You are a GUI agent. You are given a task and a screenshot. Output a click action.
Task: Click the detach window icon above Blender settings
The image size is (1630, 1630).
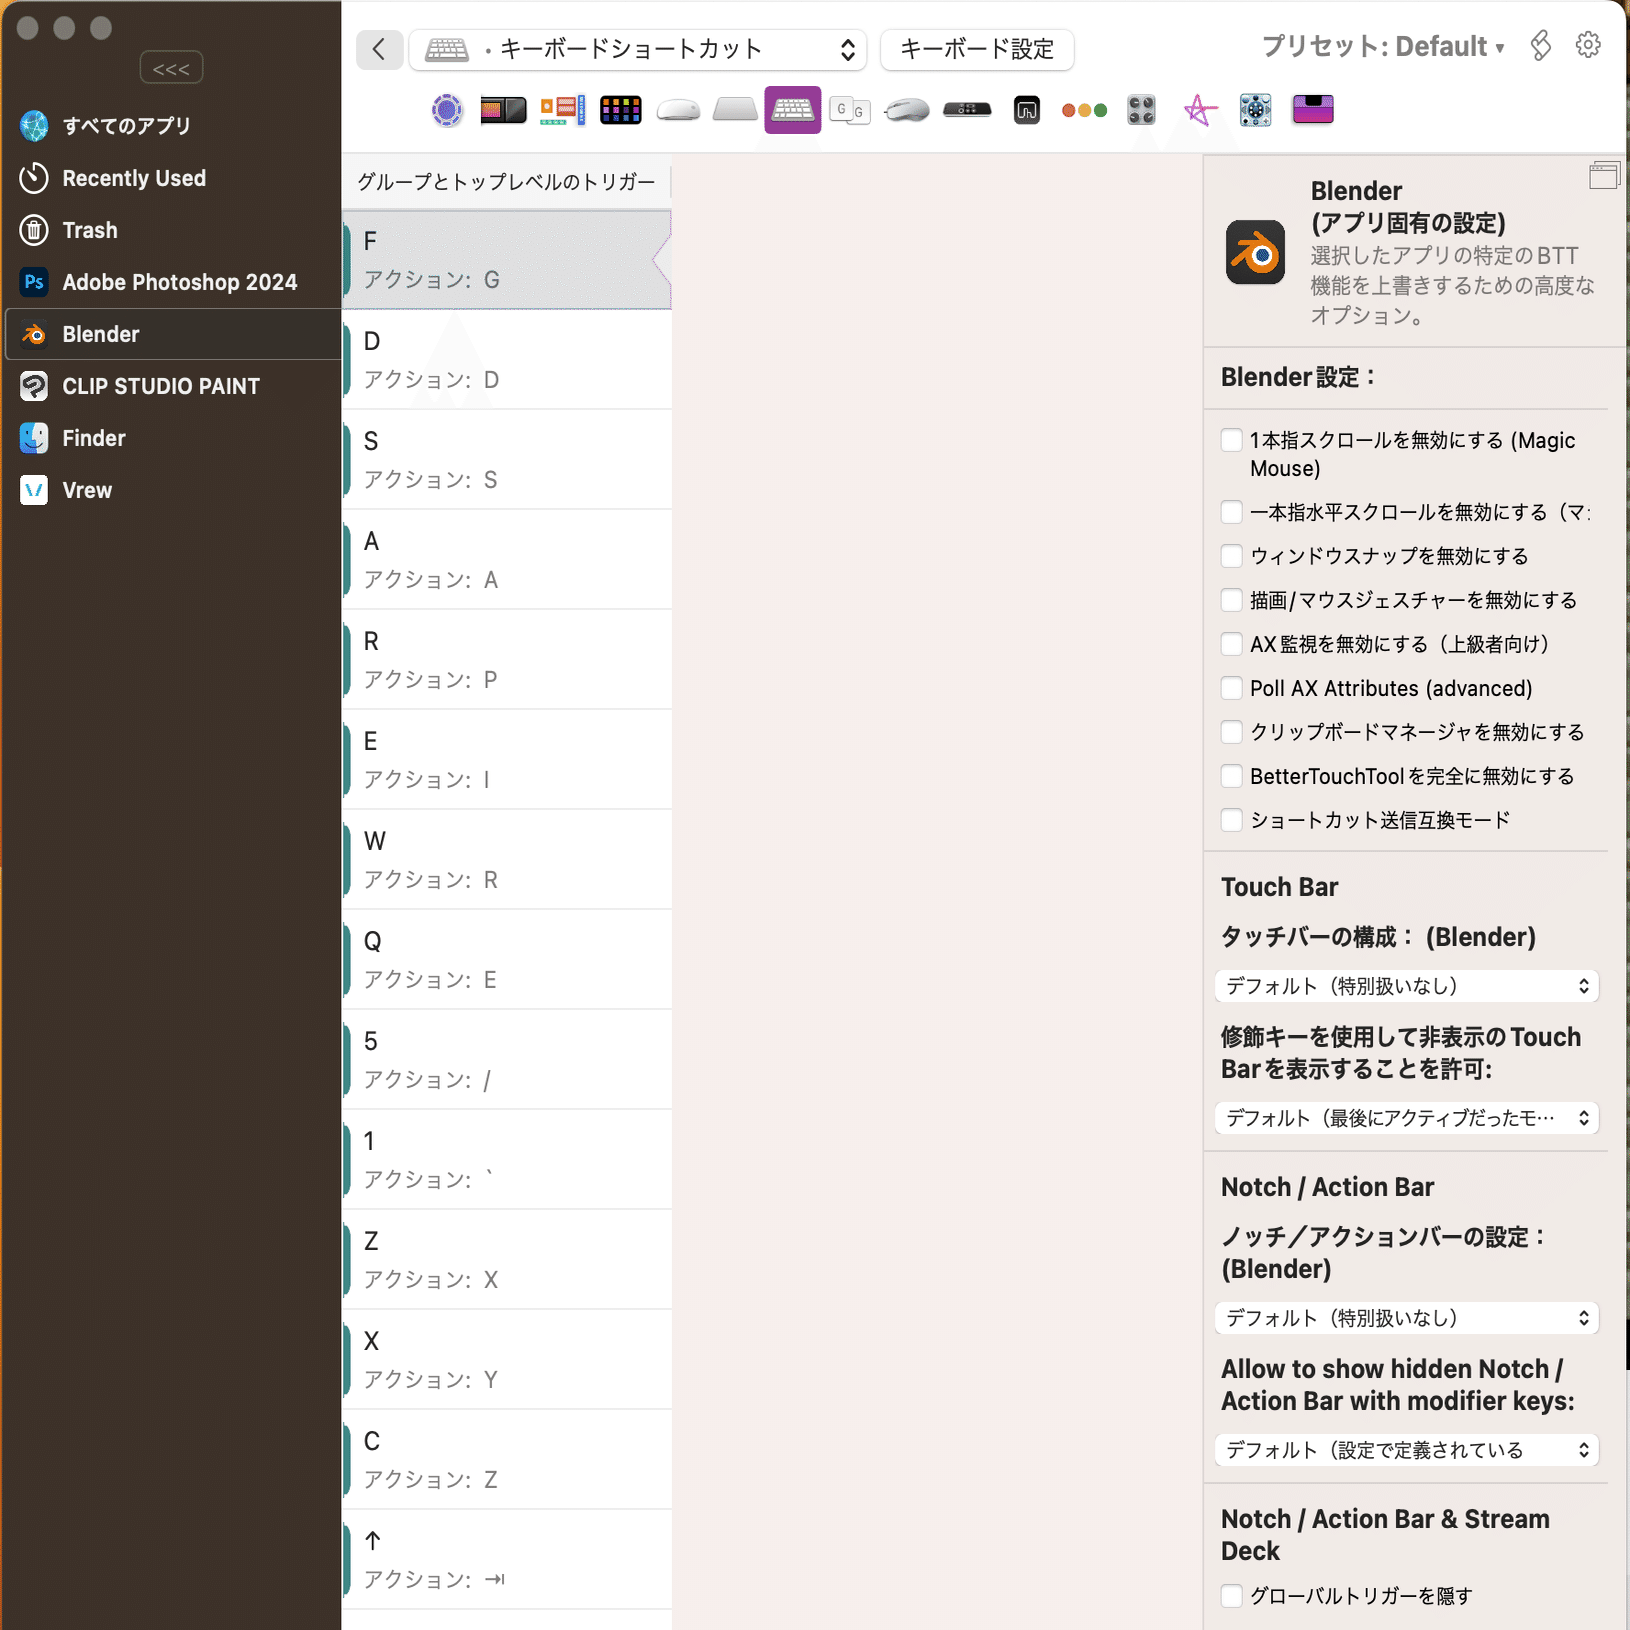click(x=1604, y=176)
